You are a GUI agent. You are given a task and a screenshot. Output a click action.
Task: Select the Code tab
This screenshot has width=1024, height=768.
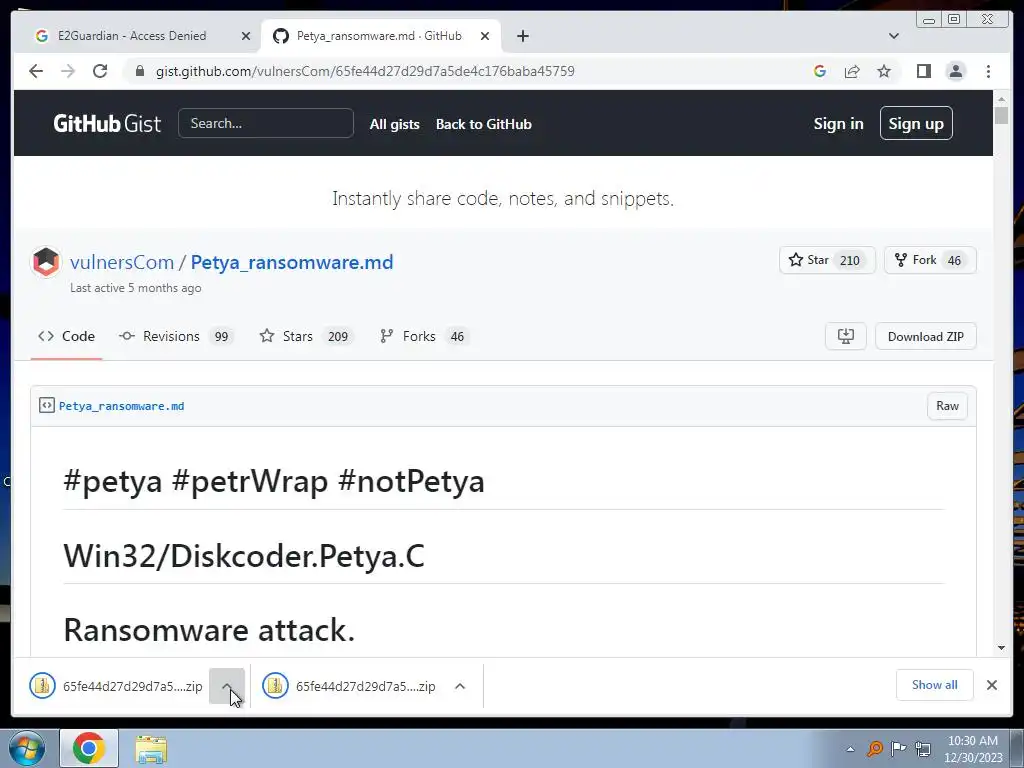66,336
